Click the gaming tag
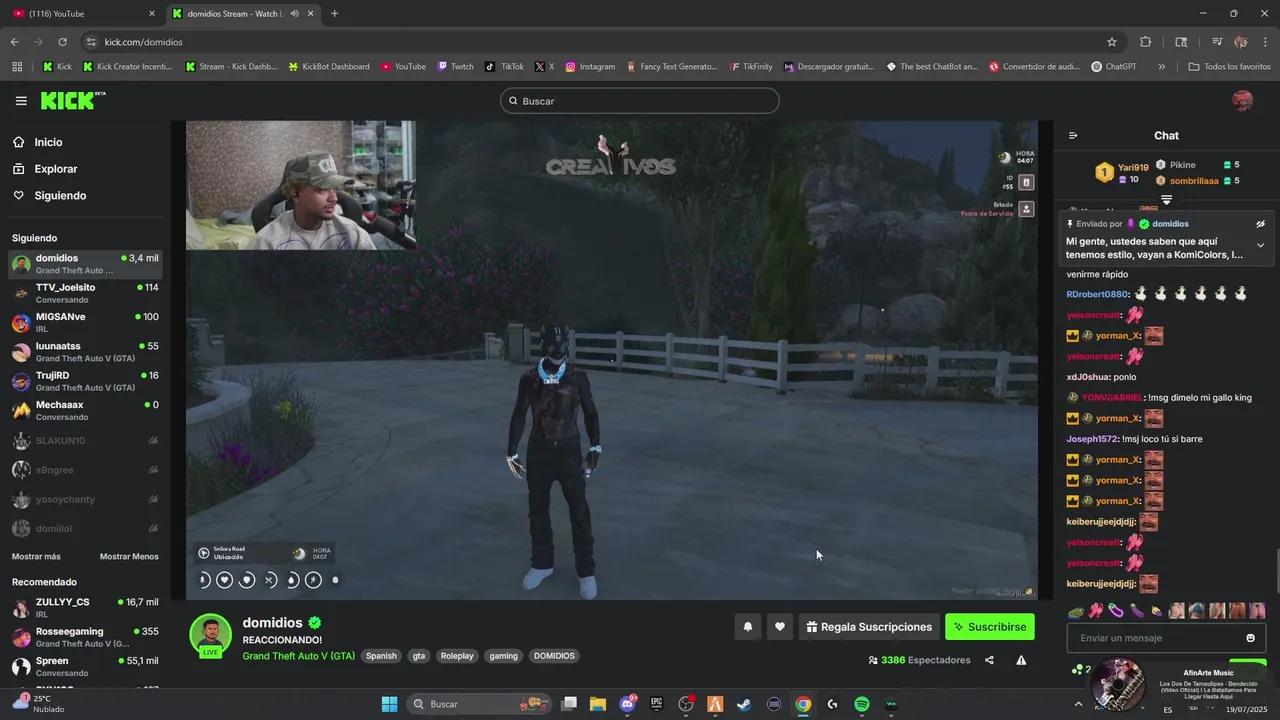1280x720 pixels. pos(503,656)
